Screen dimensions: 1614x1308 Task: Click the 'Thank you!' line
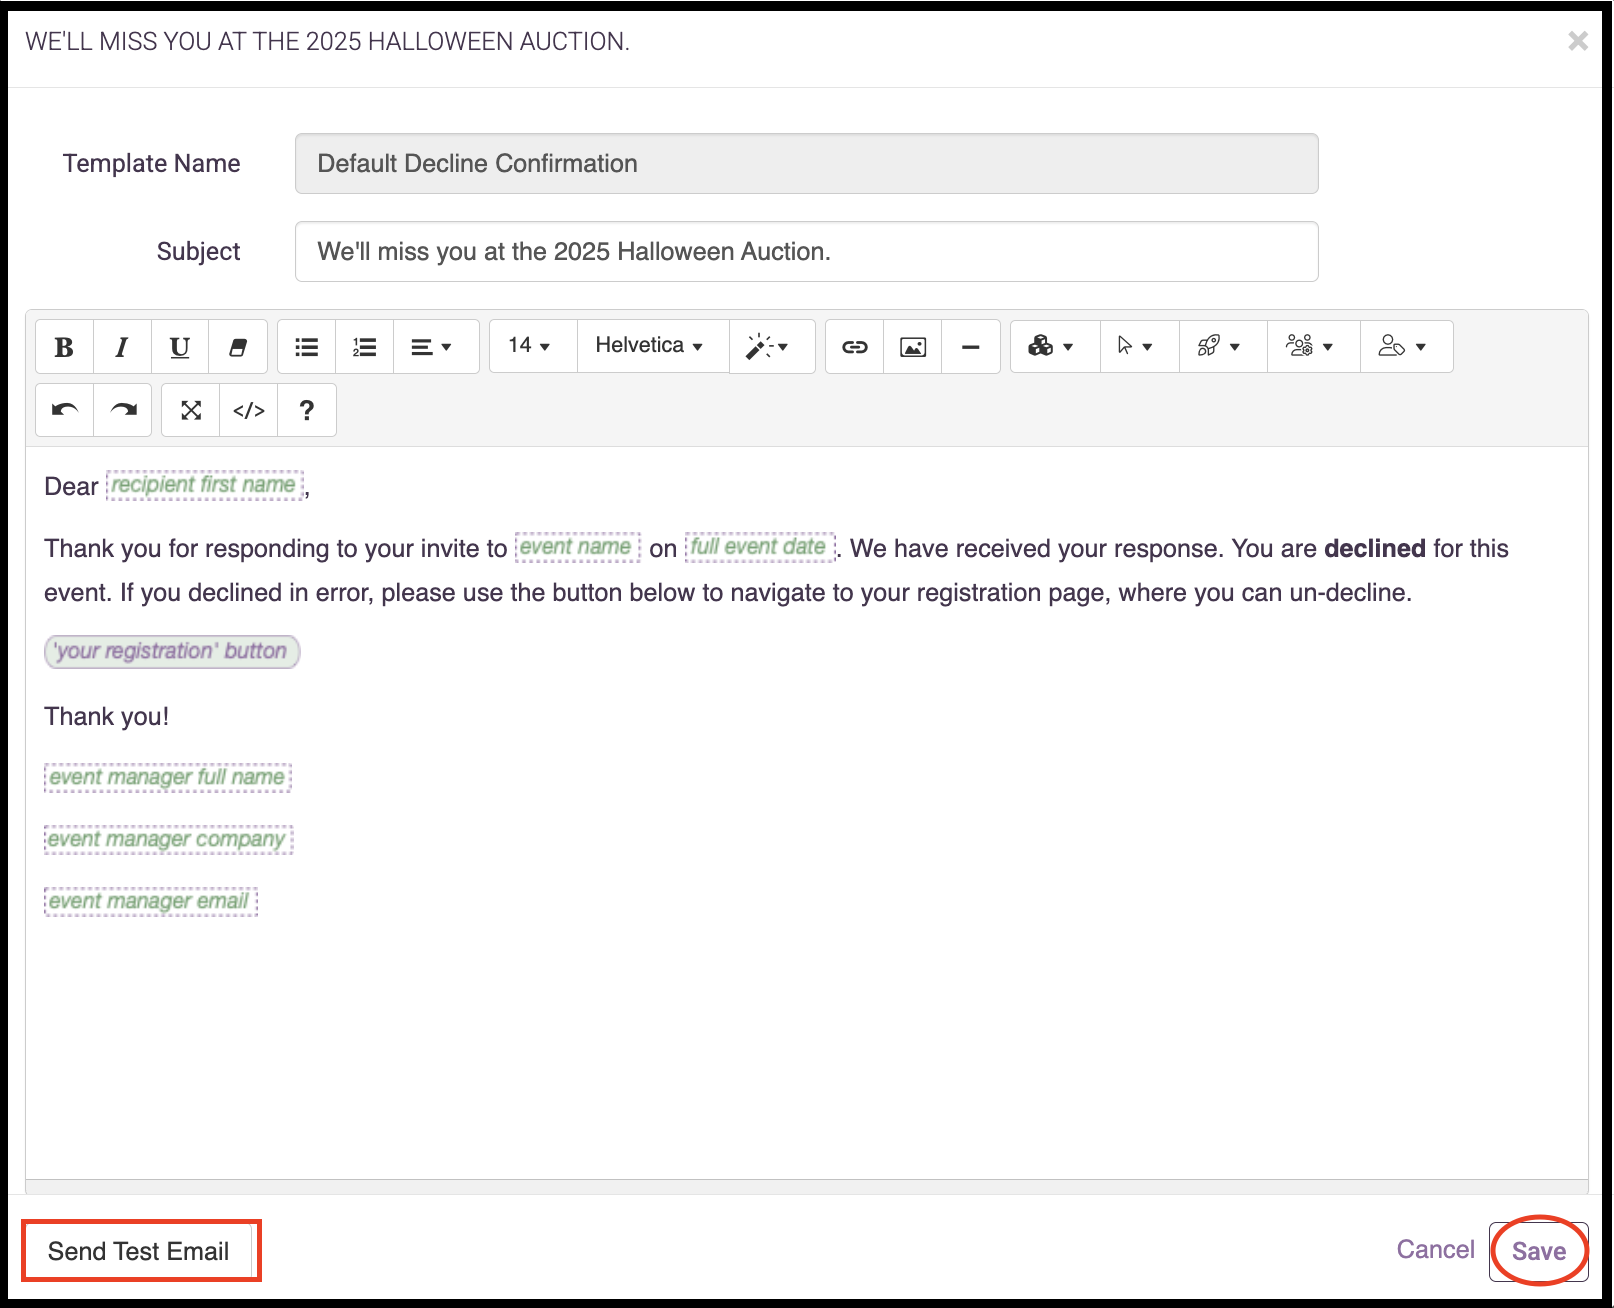pyautogui.click(x=107, y=717)
